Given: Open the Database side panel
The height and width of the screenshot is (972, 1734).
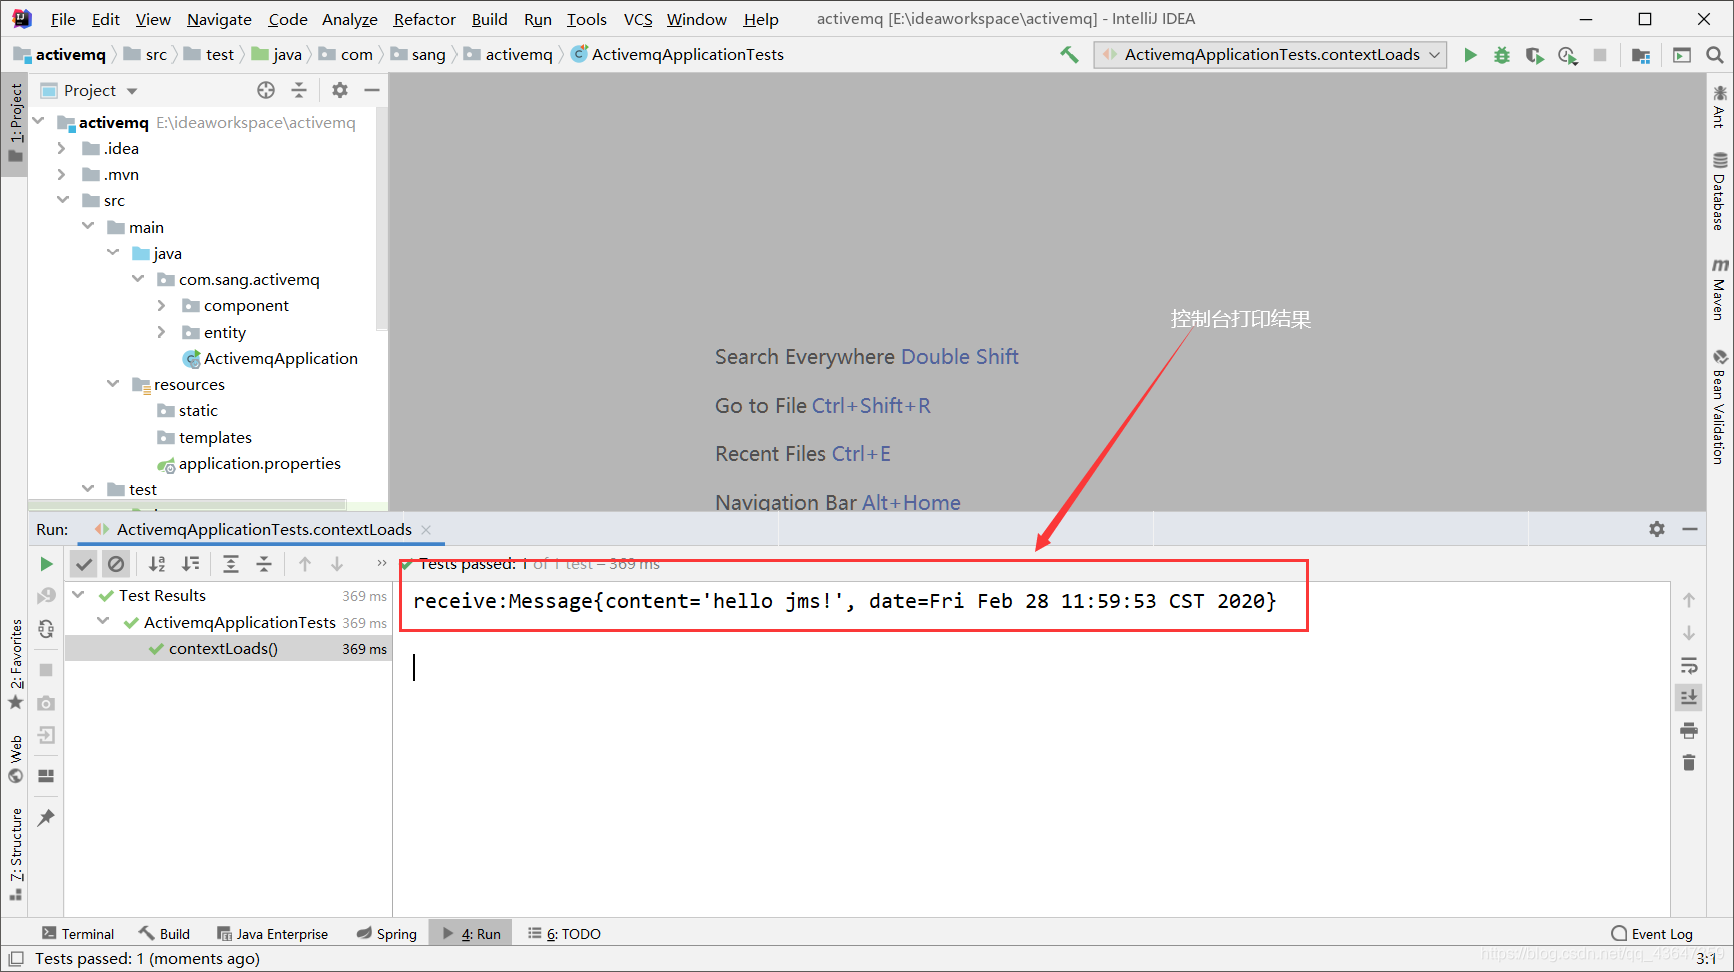Looking at the screenshot, I should [x=1719, y=191].
